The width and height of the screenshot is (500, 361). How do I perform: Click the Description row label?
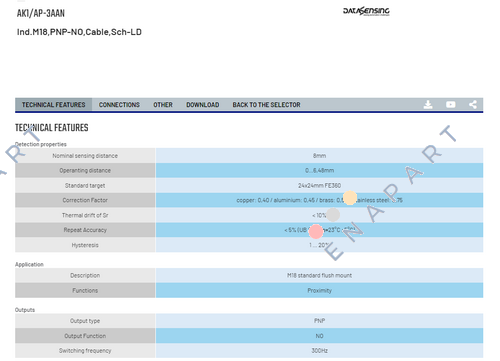pyautogui.click(x=85, y=275)
